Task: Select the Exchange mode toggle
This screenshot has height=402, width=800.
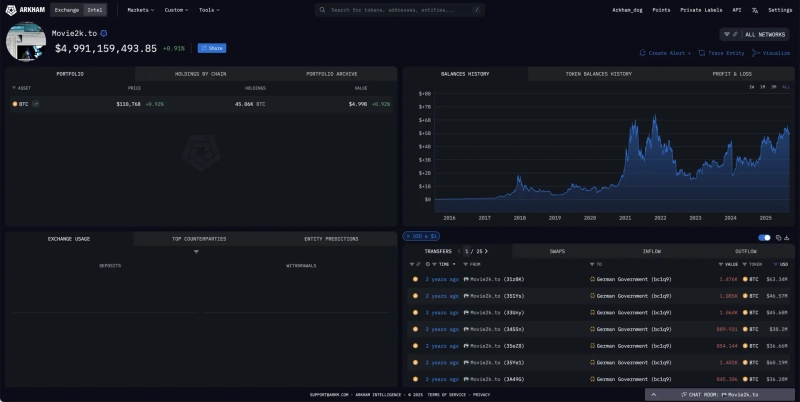Action: 67,10
